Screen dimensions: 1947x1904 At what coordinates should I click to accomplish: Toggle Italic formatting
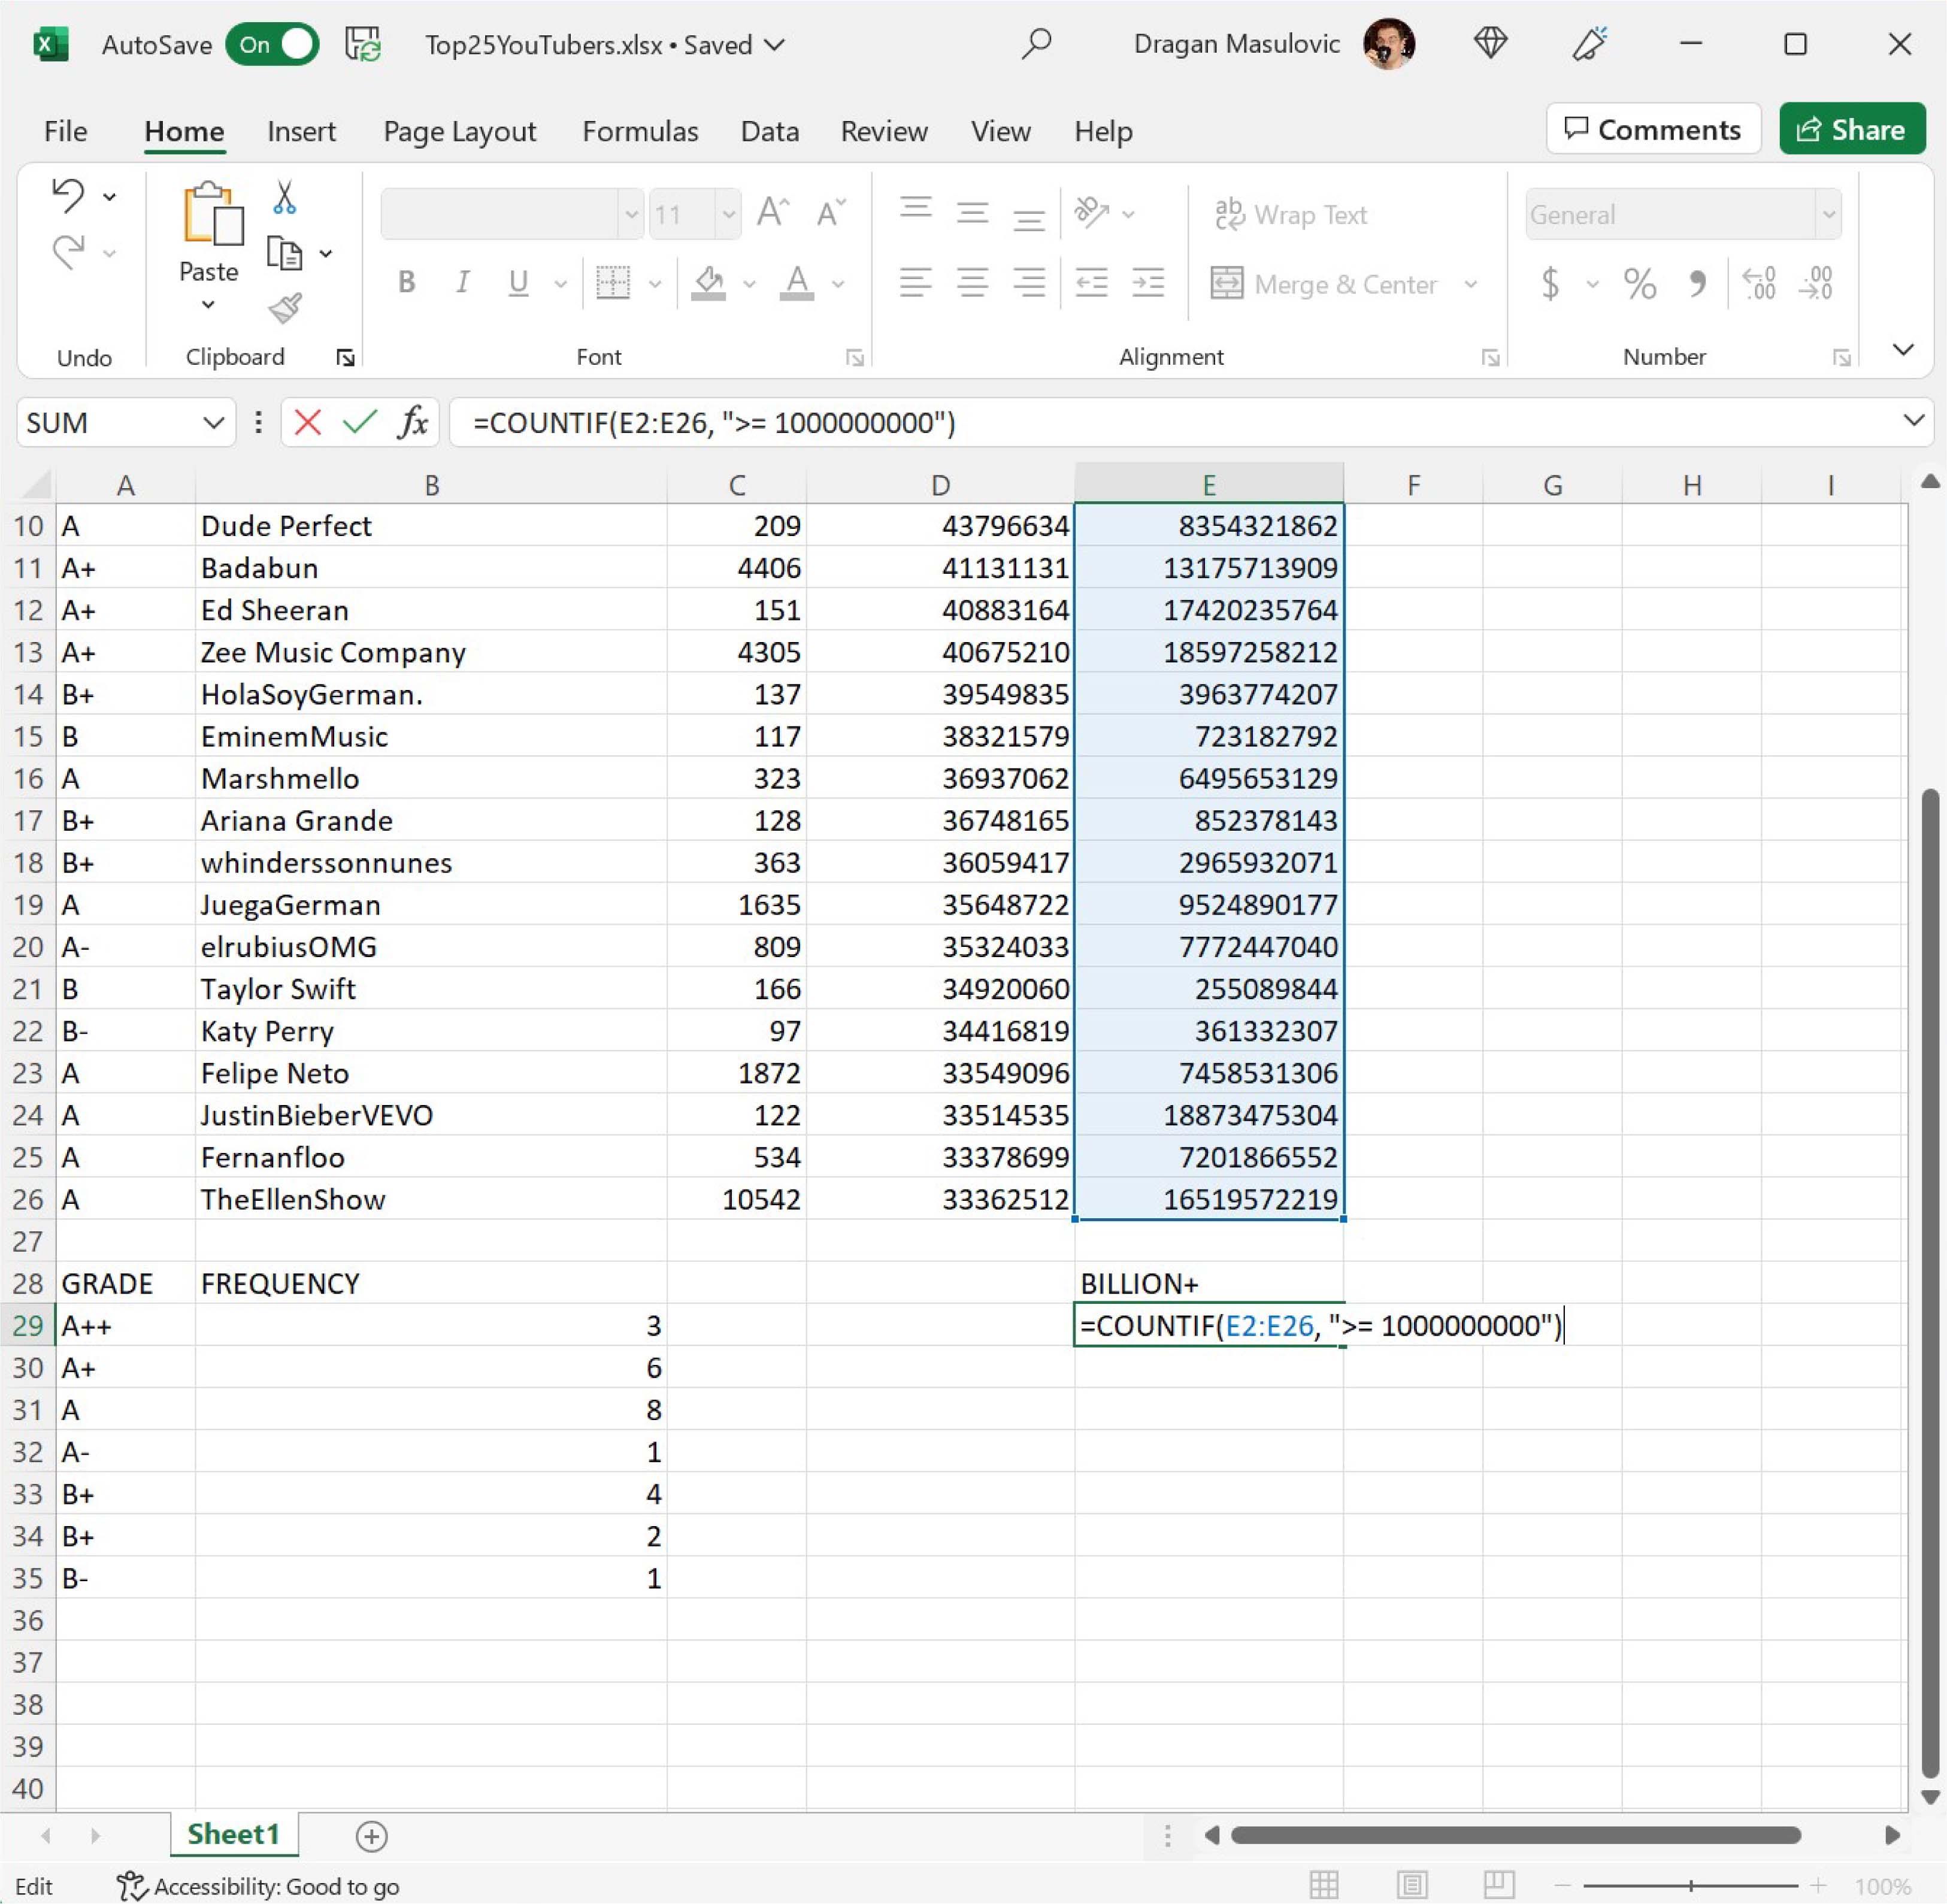(462, 283)
